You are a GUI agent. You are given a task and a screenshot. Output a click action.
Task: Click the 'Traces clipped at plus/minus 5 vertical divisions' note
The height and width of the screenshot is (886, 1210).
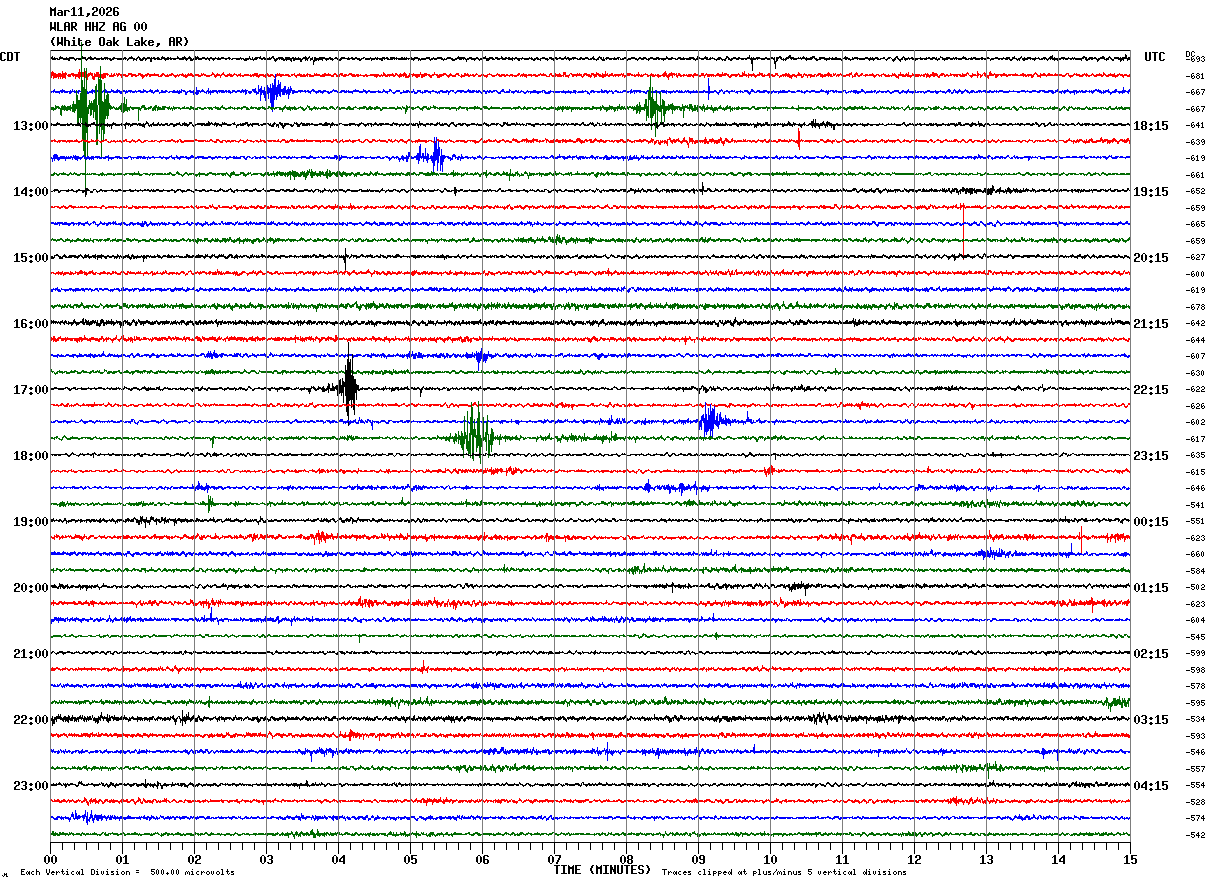tap(784, 873)
